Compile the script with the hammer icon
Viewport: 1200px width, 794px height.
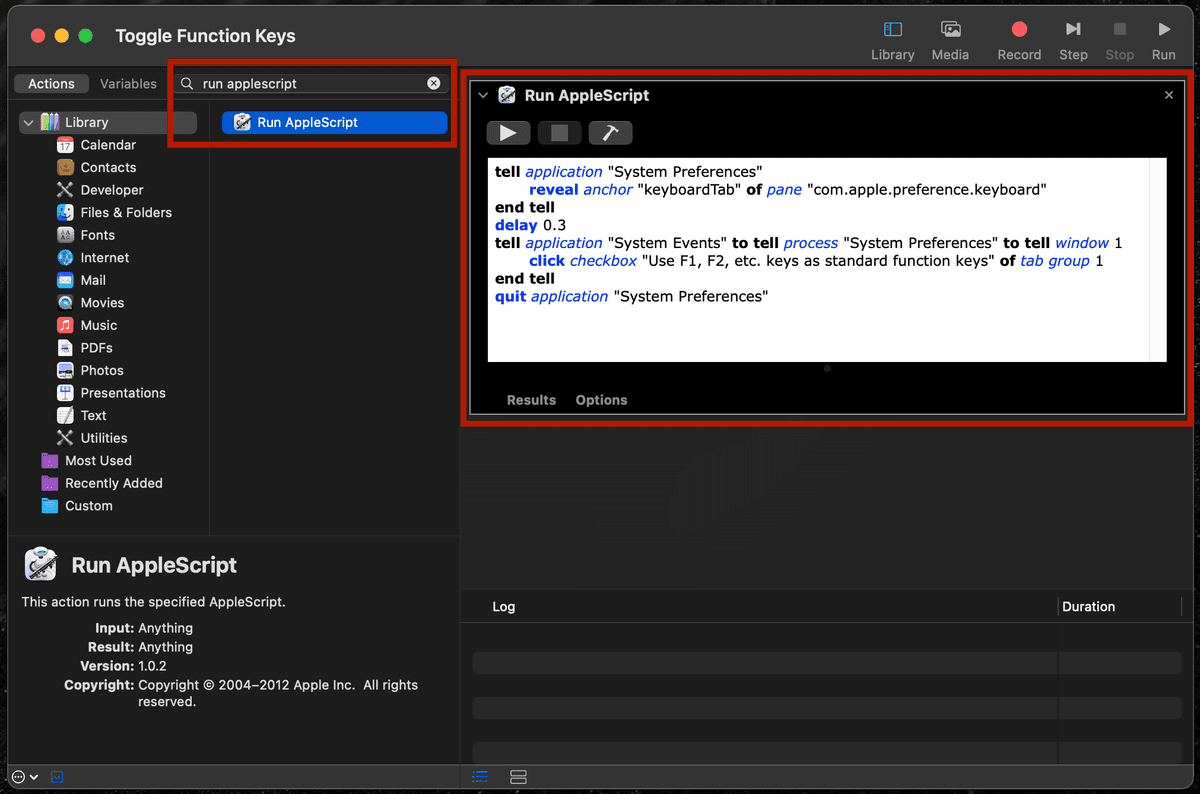tap(610, 132)
